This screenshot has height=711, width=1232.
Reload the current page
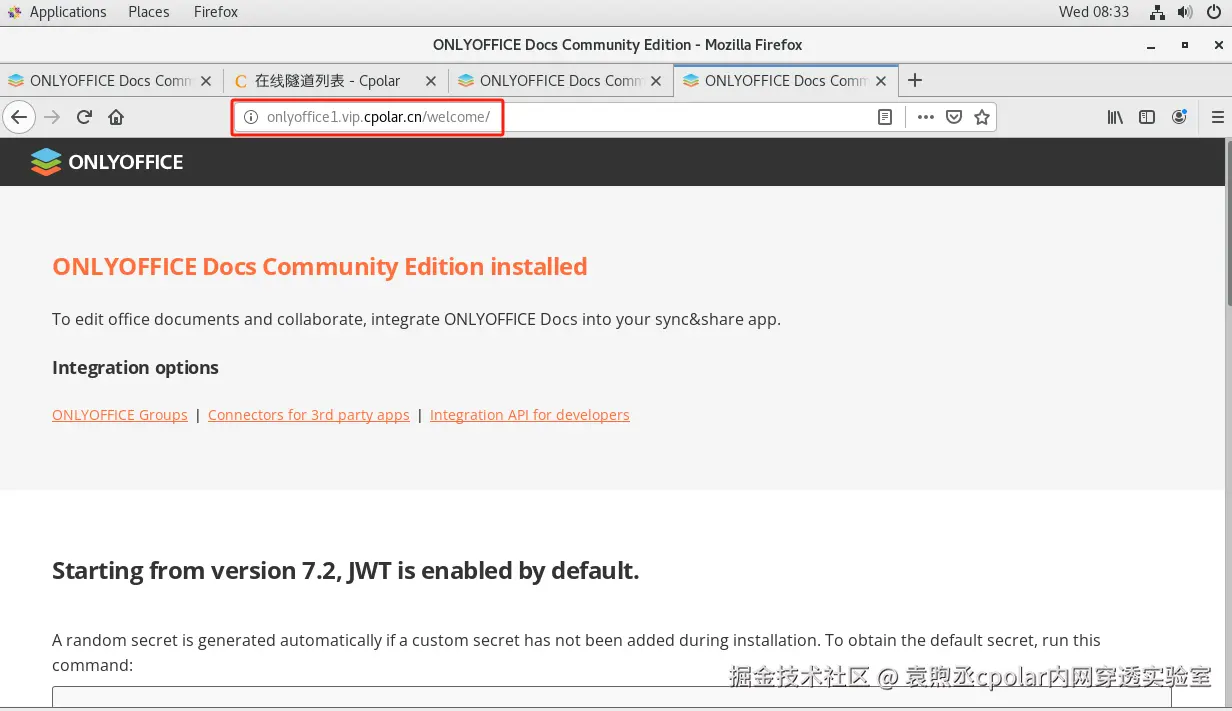84,117
